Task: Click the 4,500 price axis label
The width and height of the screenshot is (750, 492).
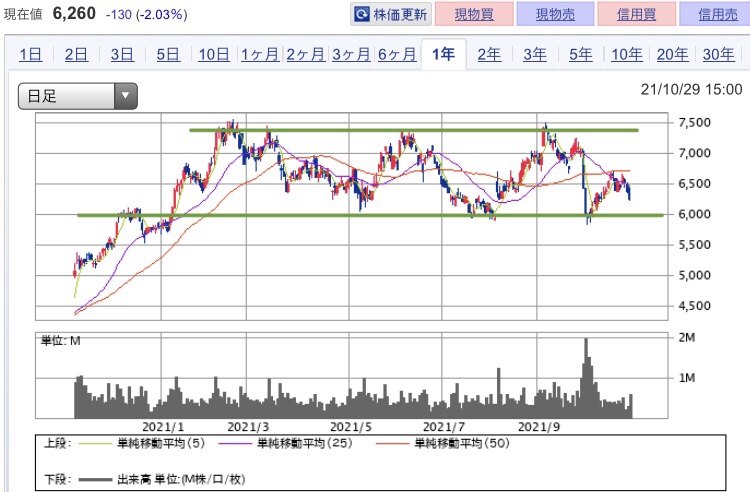Action: tap(695, 306)
